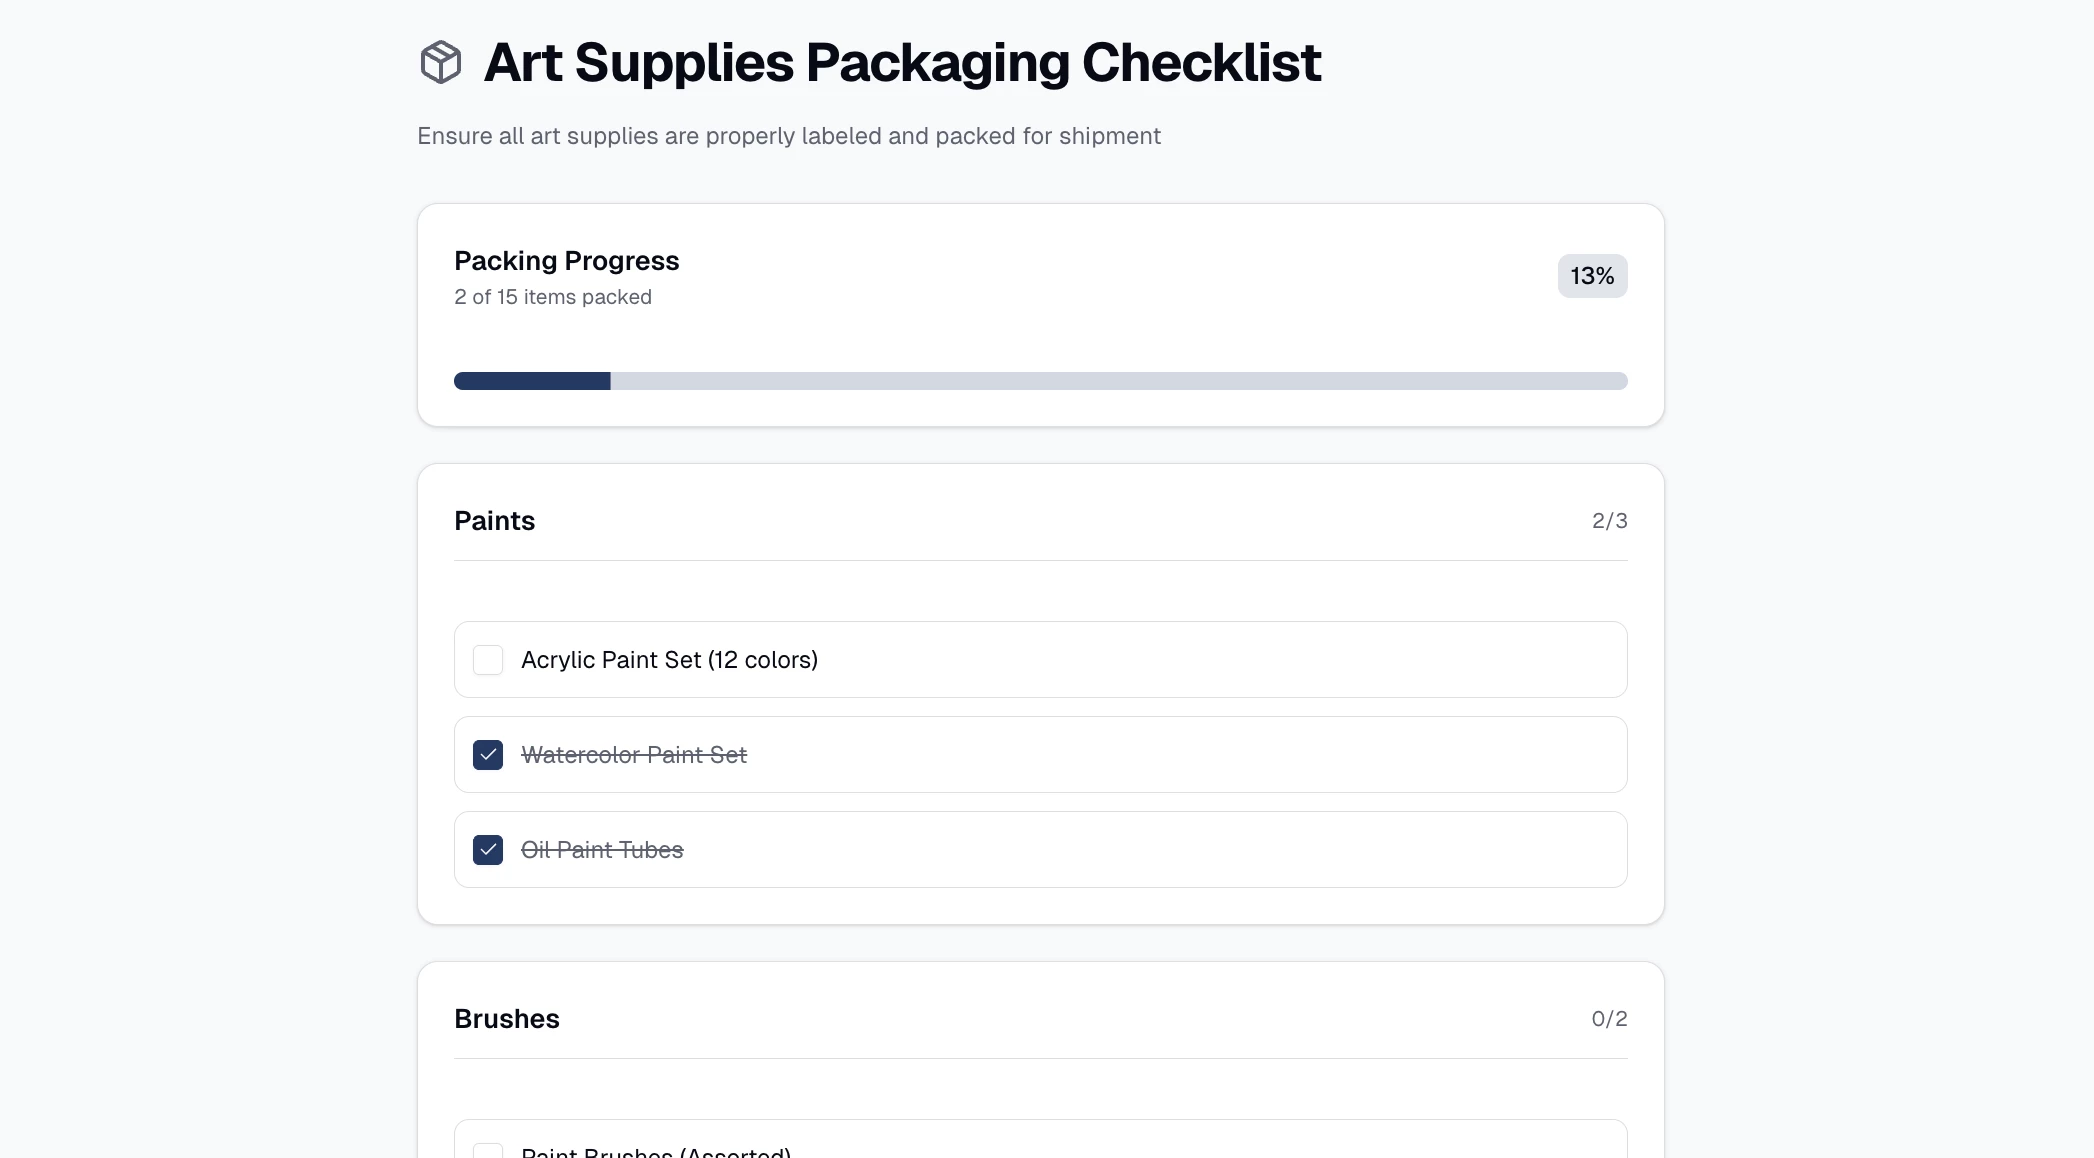2094x1158 pixels.
Task: Click the package box icon beside the title
Action: tap(440, 62)
